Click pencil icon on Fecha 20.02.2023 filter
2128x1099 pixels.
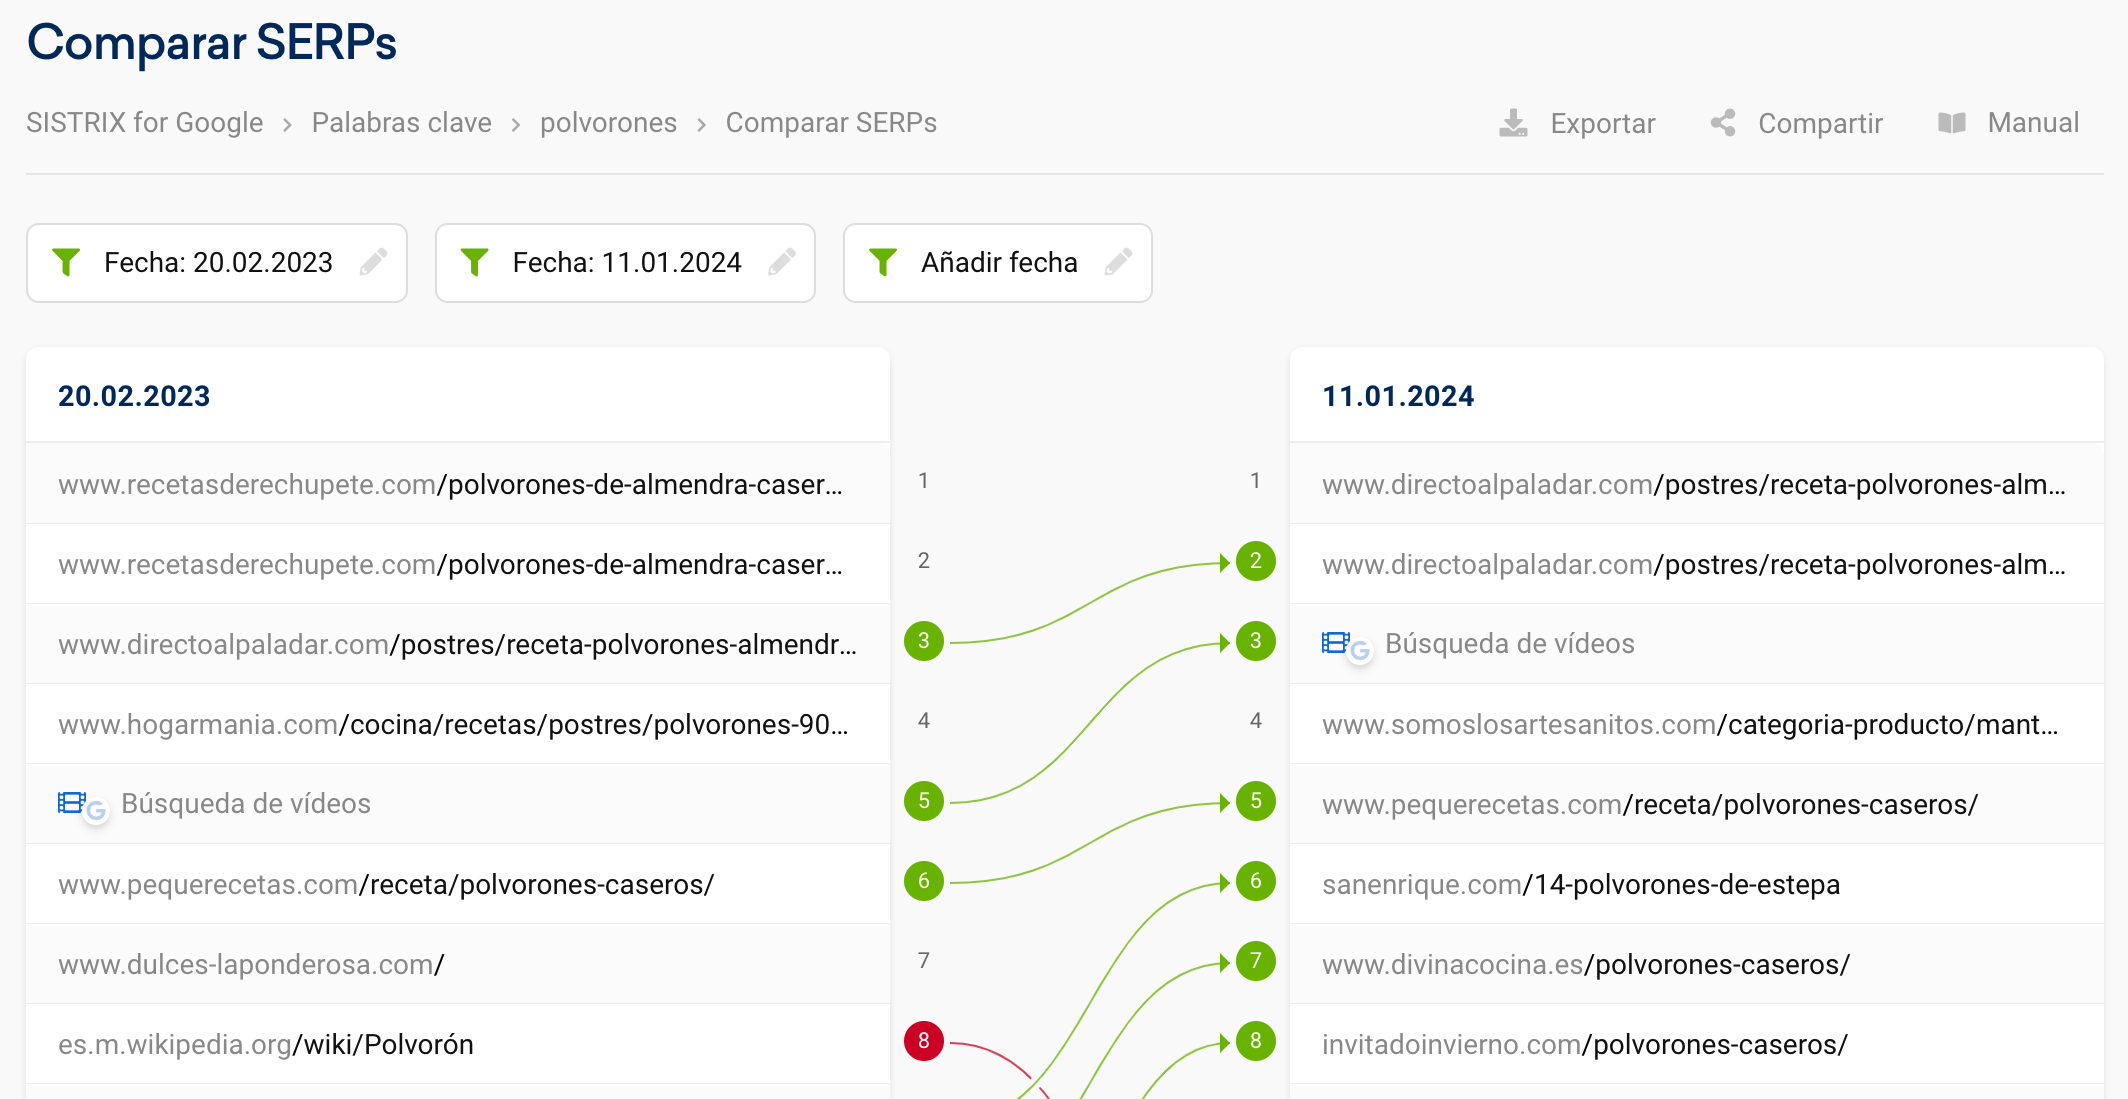[374, 262]
